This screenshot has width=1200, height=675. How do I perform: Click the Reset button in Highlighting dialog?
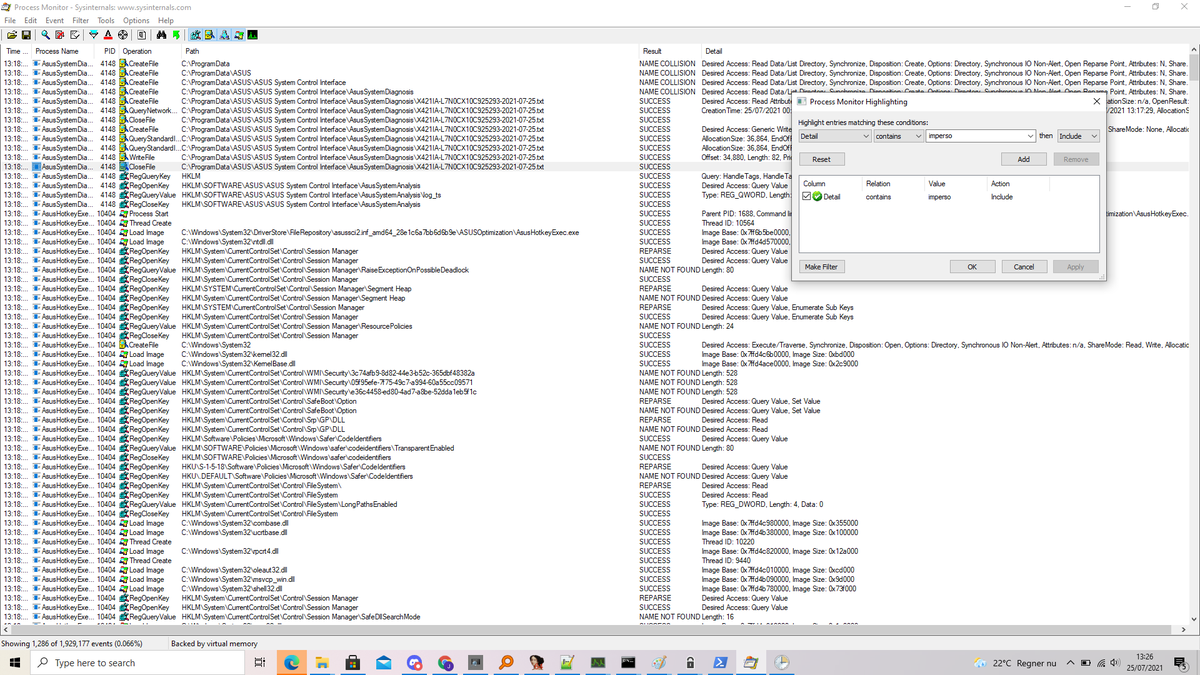coord(821,159)
